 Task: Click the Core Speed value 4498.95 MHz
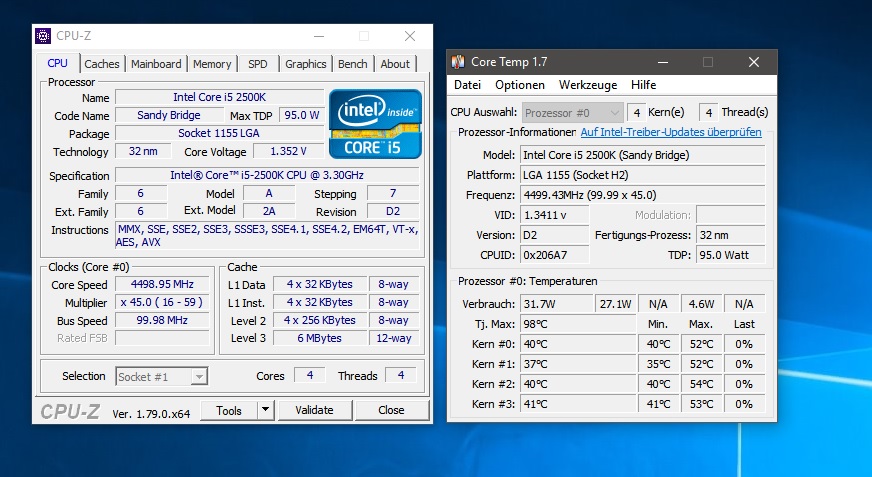coord(162,285)
